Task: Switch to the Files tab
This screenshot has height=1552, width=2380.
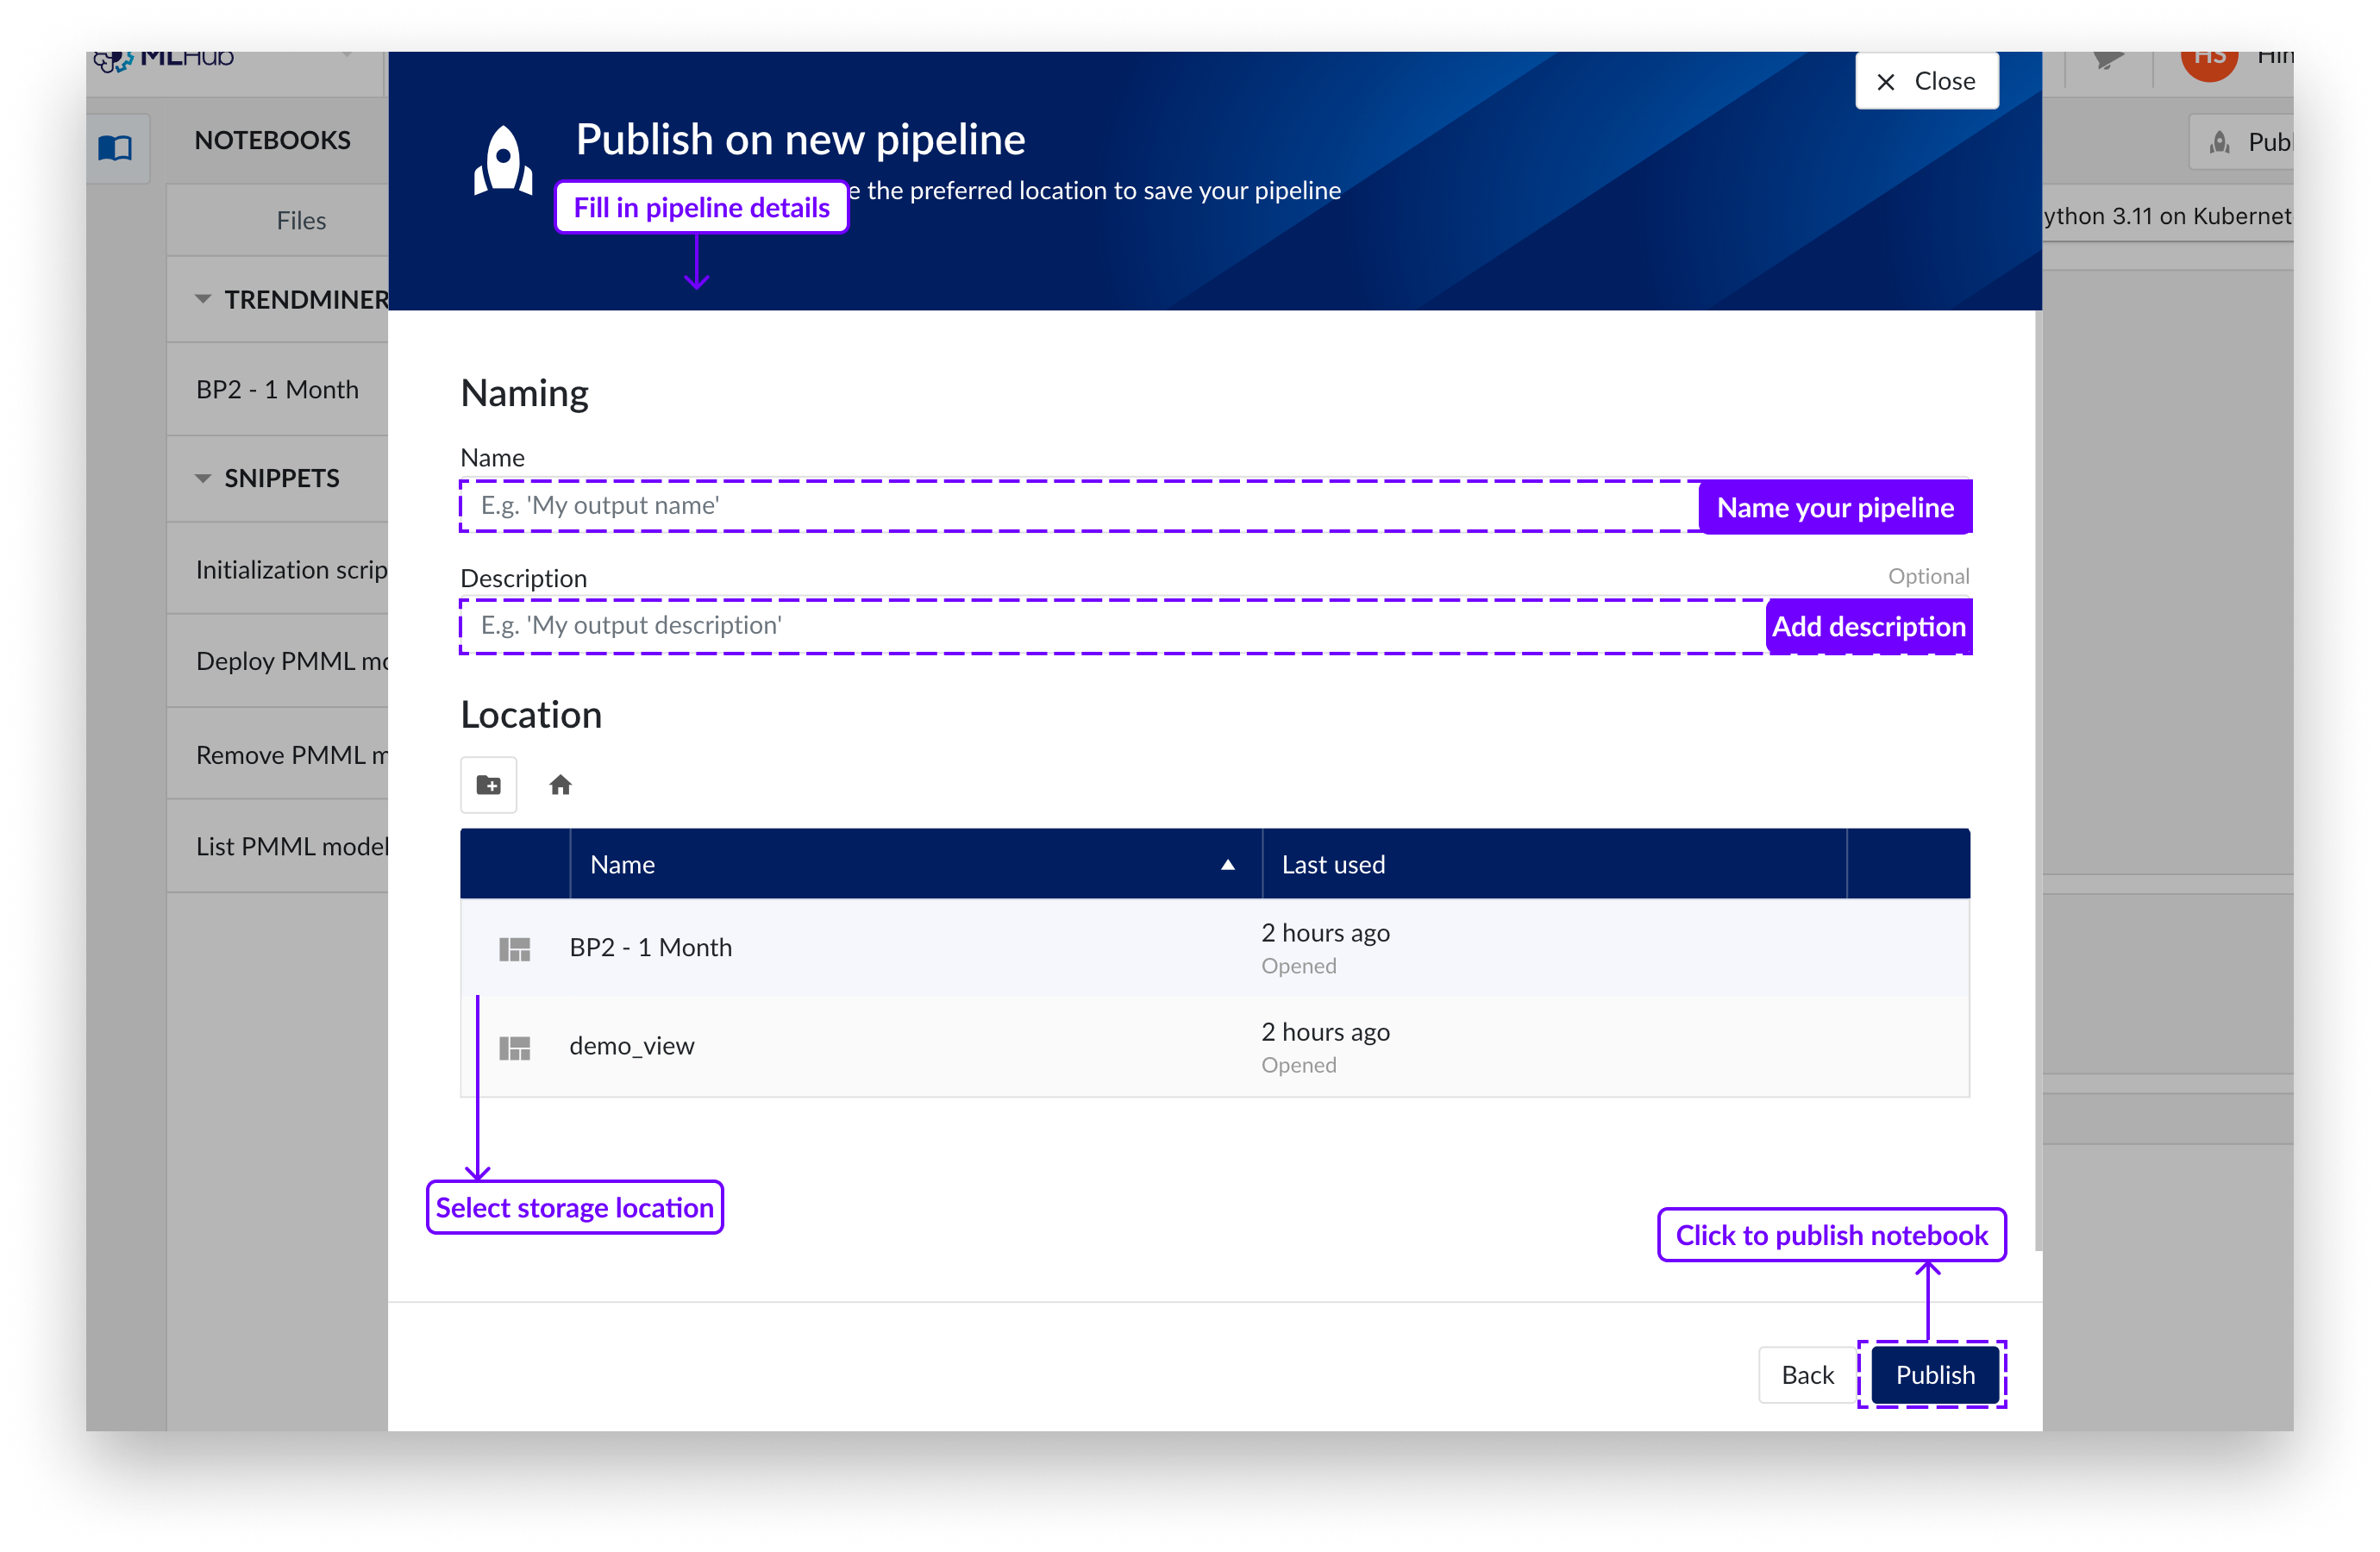Action: [x=301, y=220]
